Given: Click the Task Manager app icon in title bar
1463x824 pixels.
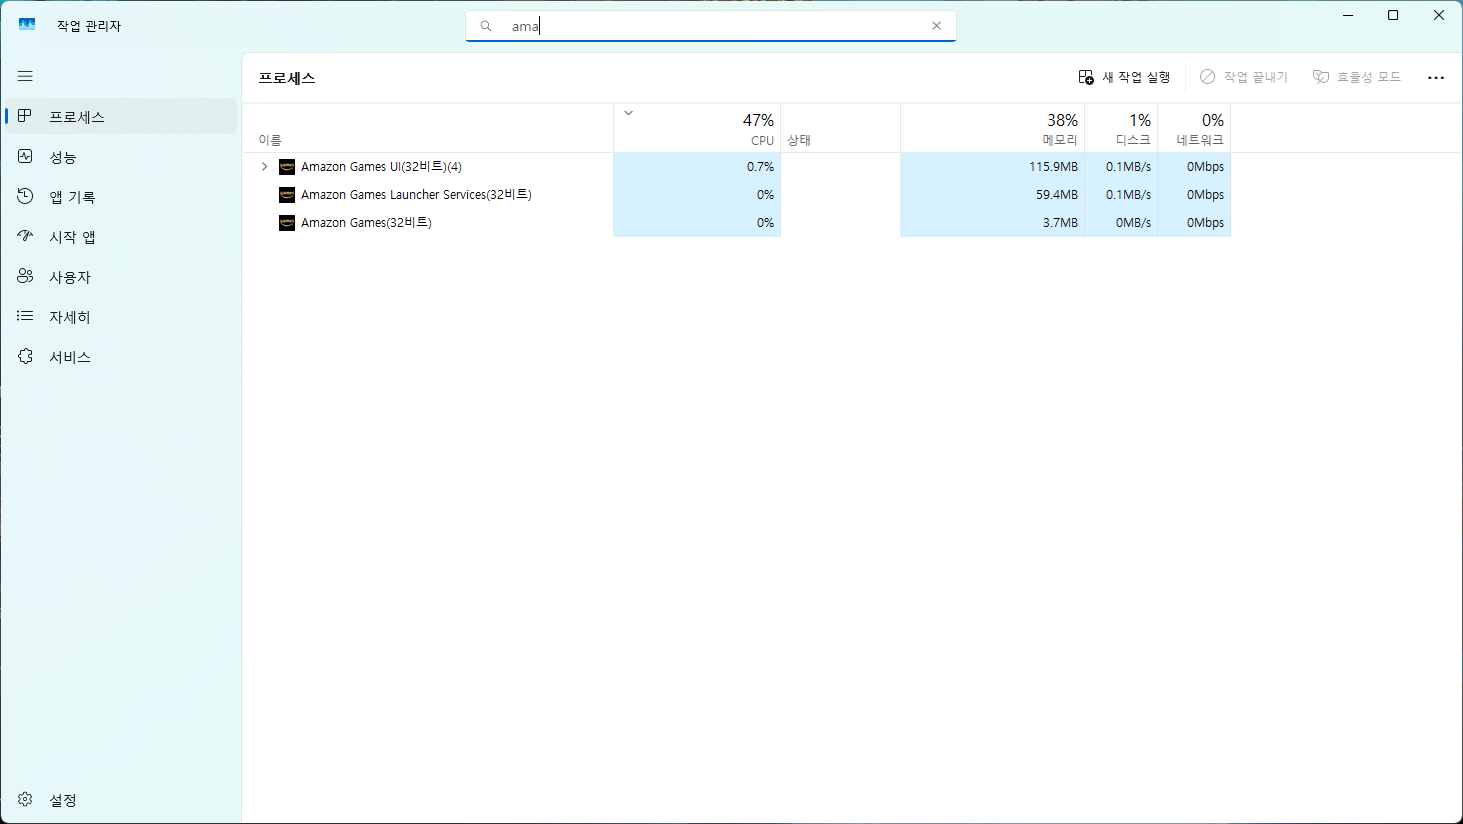Looking at the screenshot, I should click(x=27, y=25).
